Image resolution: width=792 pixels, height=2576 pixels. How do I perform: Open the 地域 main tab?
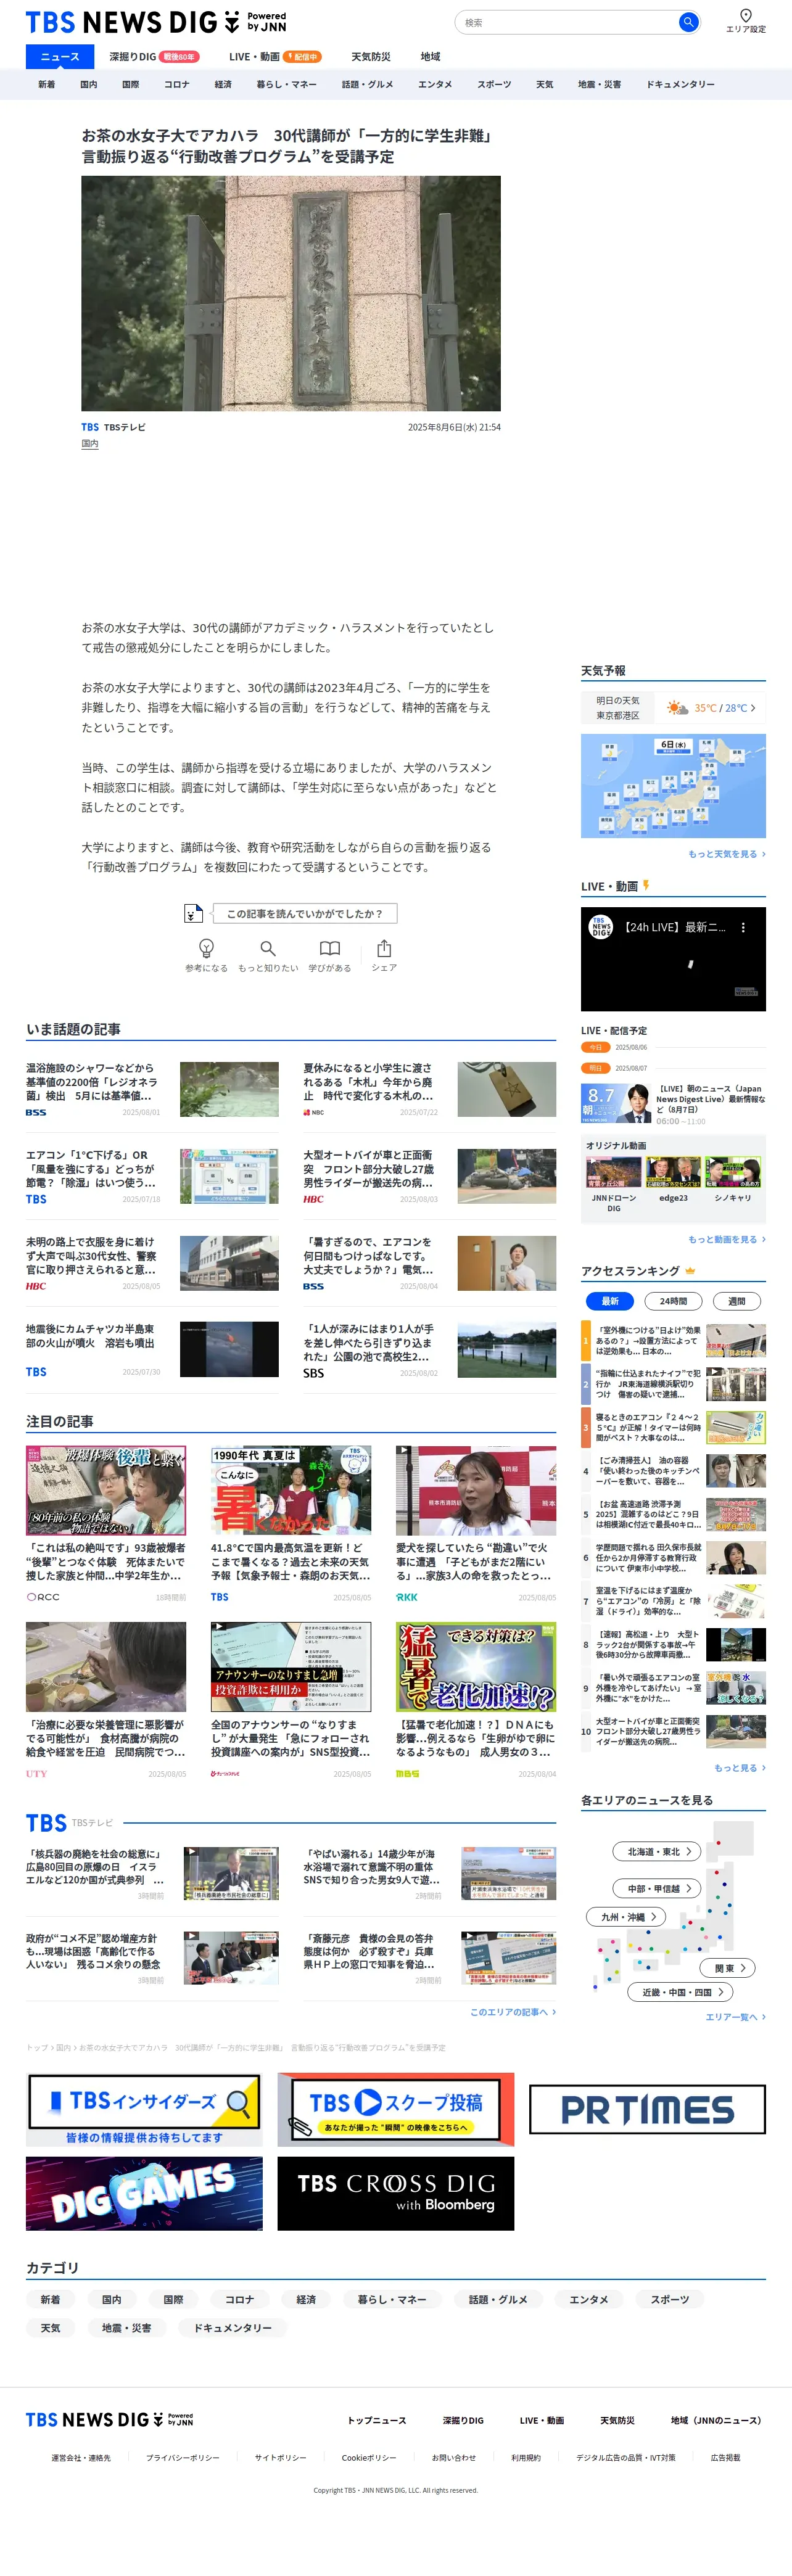pyautogui.click(x=430, y=57)
